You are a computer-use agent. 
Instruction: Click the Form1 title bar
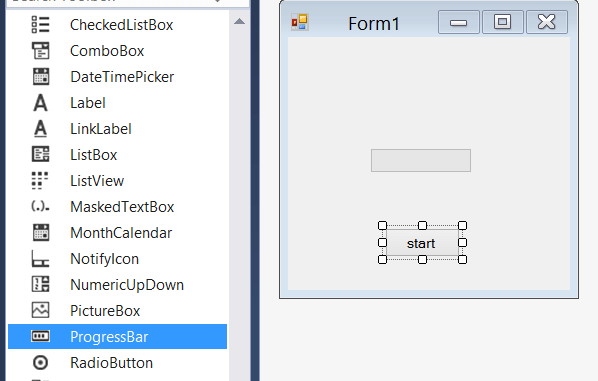tap(374, 23)
